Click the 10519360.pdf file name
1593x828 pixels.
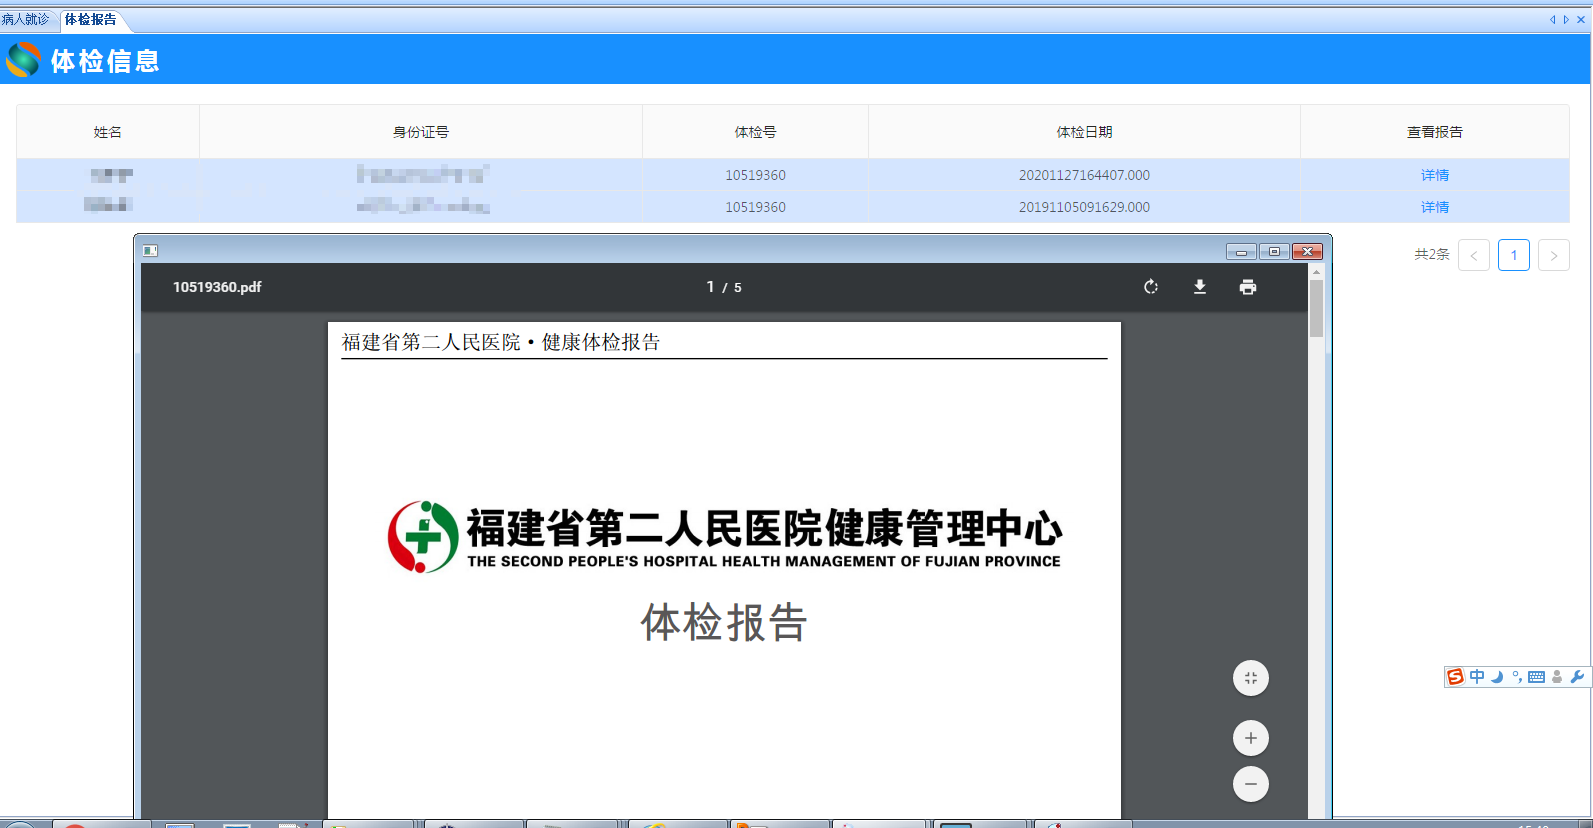point(217,287)
